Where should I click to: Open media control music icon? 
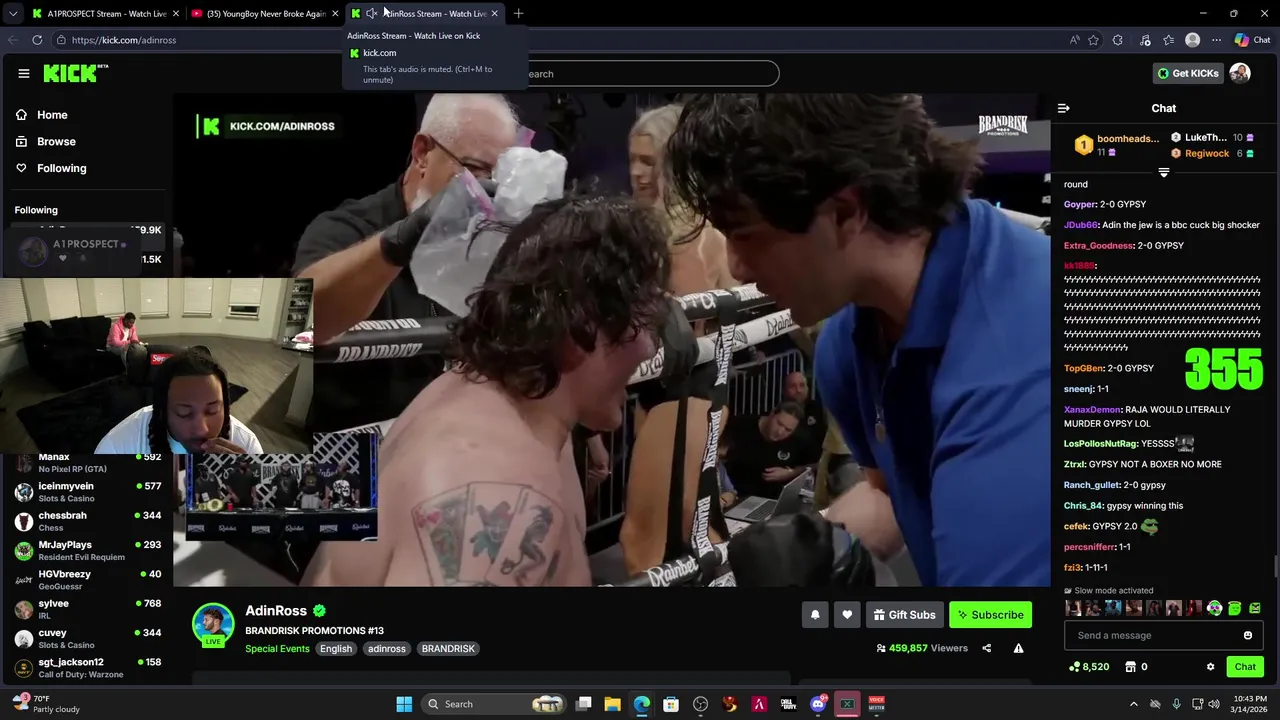pyautogui.click(x=1145, y=40)
